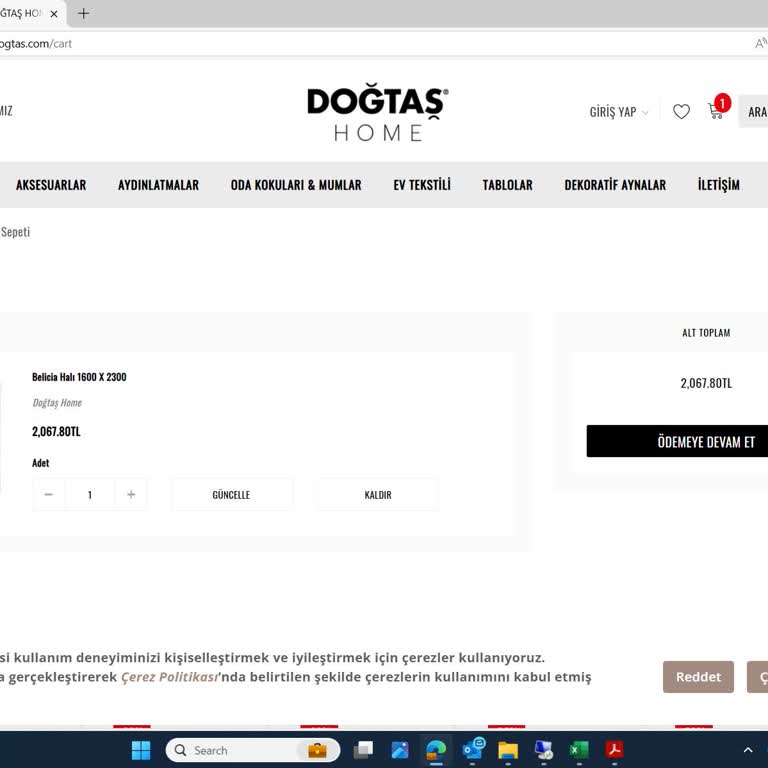This screenshot has height=768, width=768.
Task: Open Belicia Halı 1600 X 2300 product
Action: click(79, 377)
